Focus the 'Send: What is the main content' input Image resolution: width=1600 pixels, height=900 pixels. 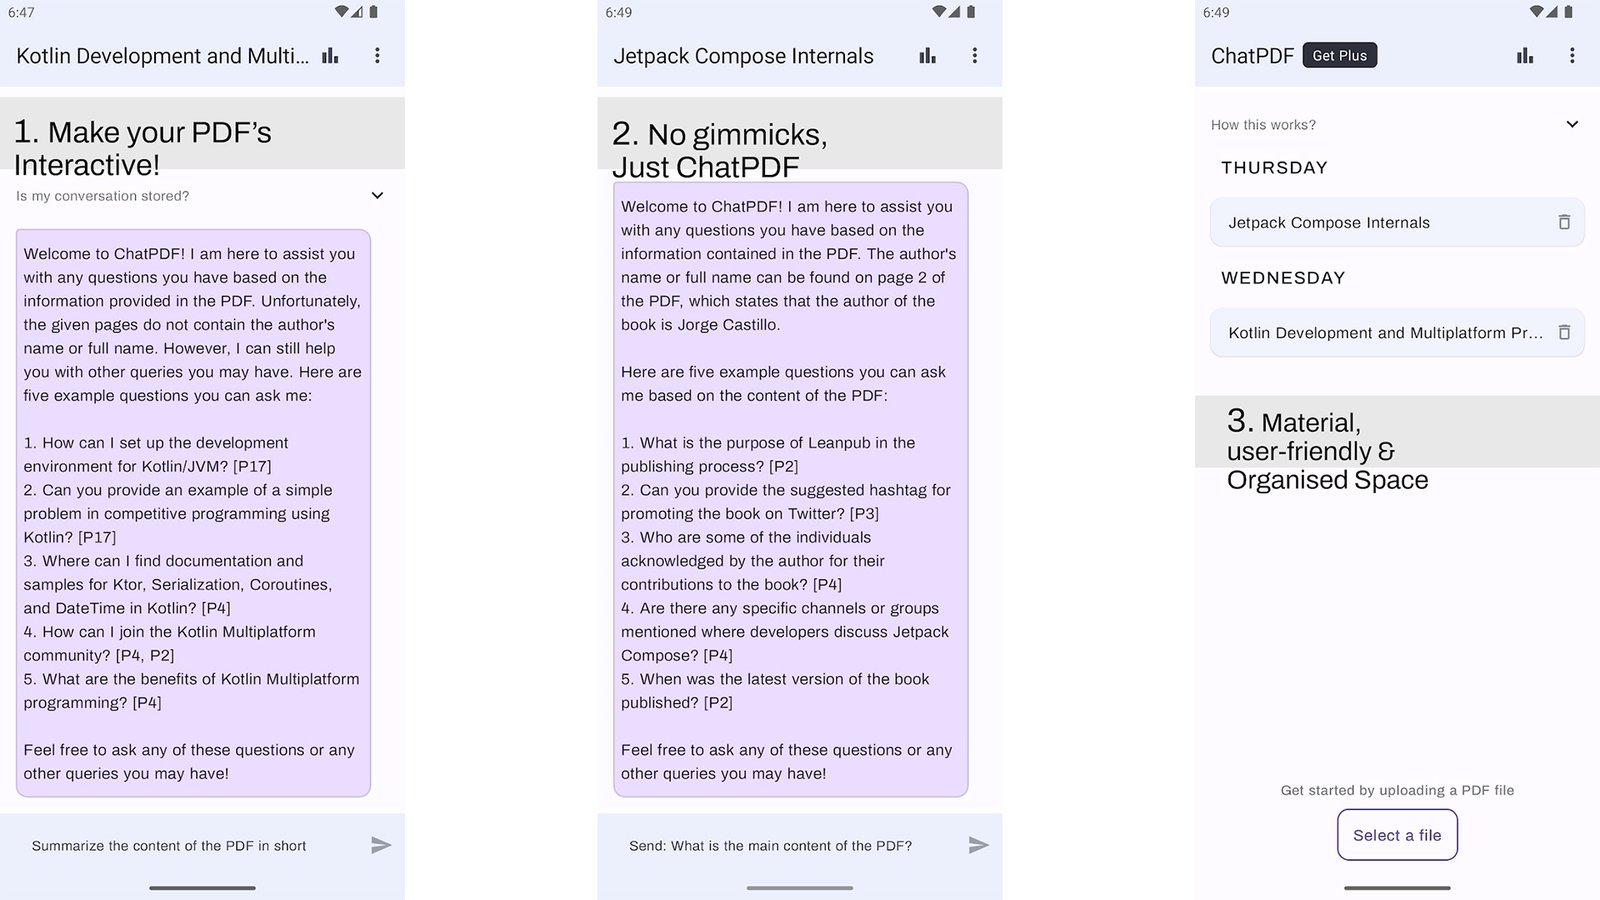click(770, 846)
